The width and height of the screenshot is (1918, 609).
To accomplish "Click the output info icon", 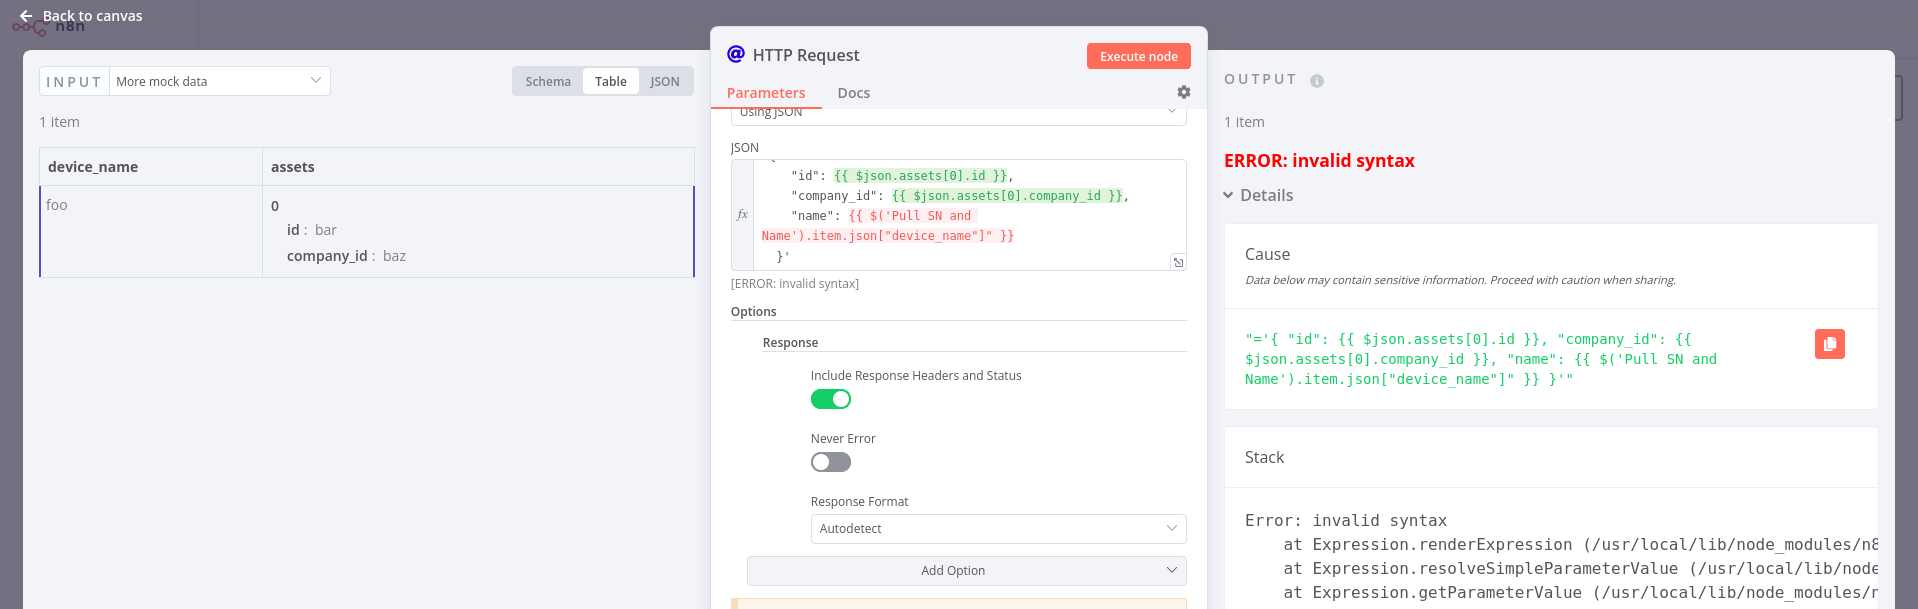I will pos(1317,81).
